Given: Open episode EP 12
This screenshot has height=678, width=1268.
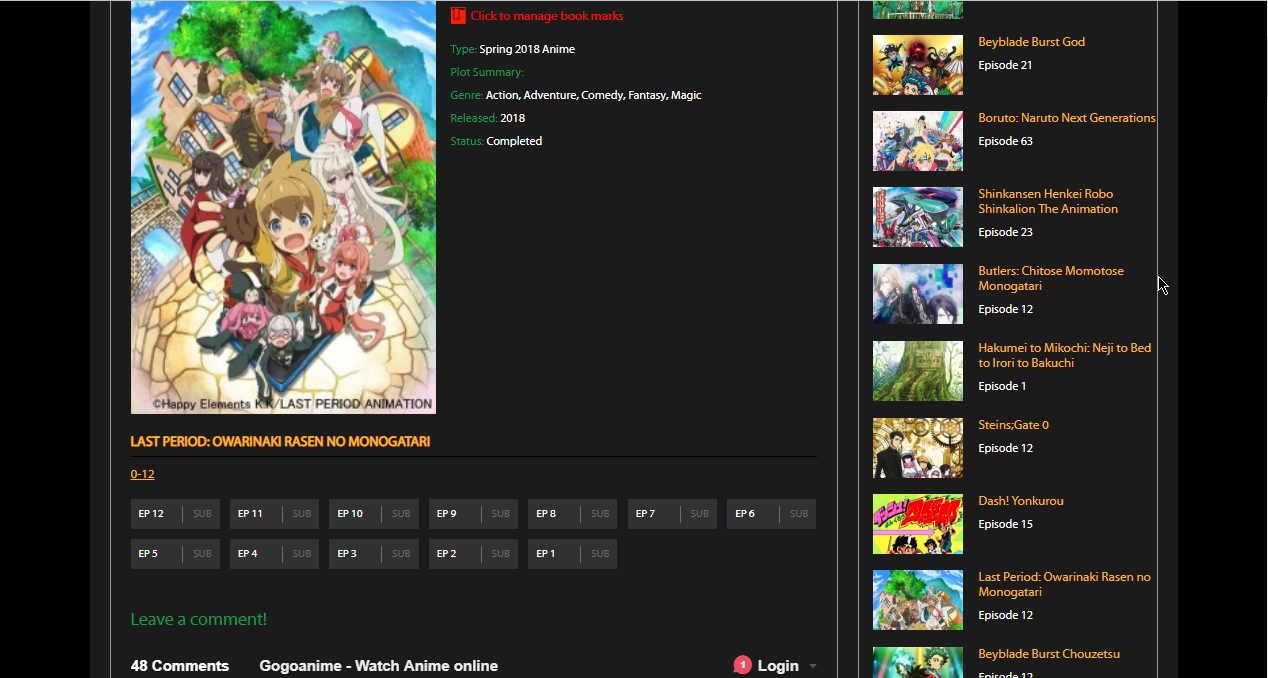Looking at the screenshot, I should click(x=174, y=514).
